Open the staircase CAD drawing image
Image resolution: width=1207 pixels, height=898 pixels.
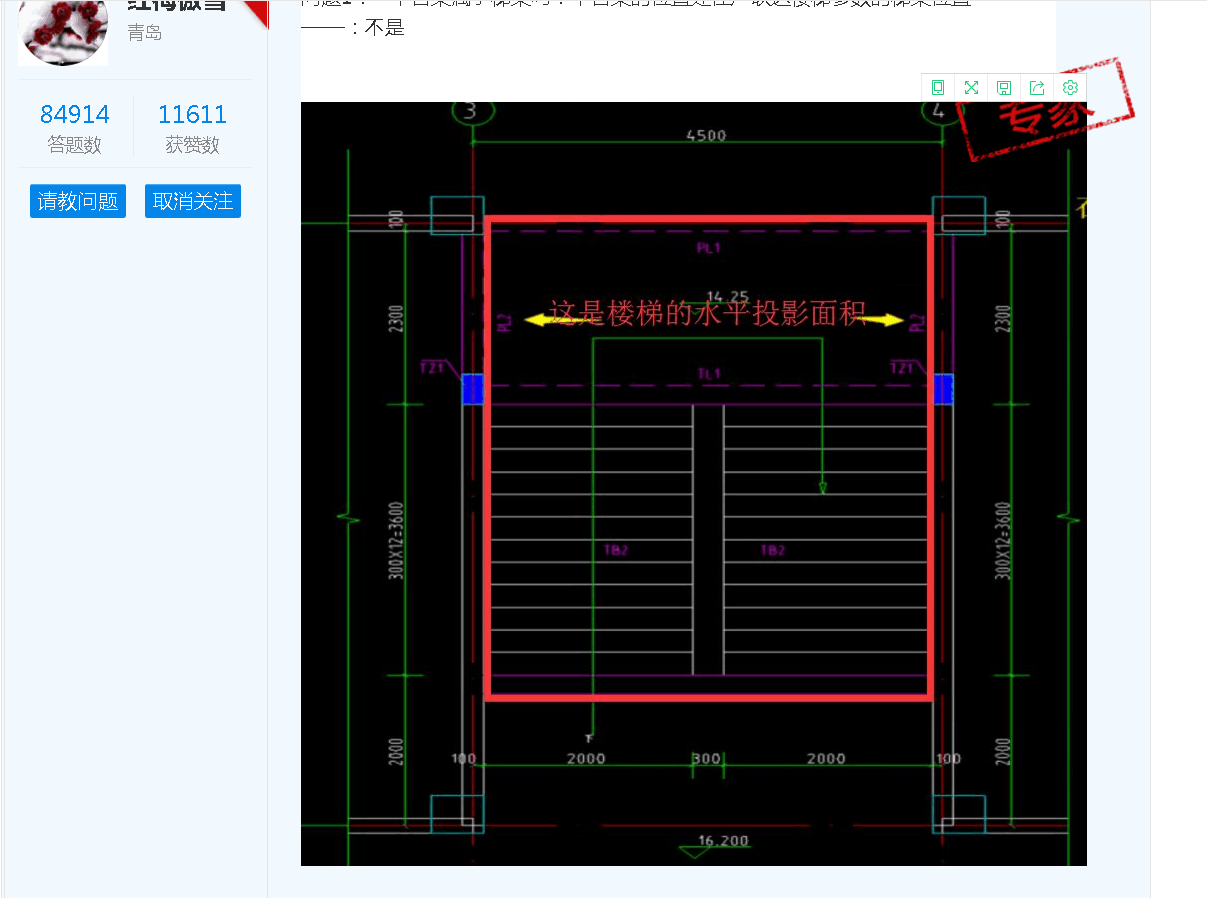[x=694, y=484]
